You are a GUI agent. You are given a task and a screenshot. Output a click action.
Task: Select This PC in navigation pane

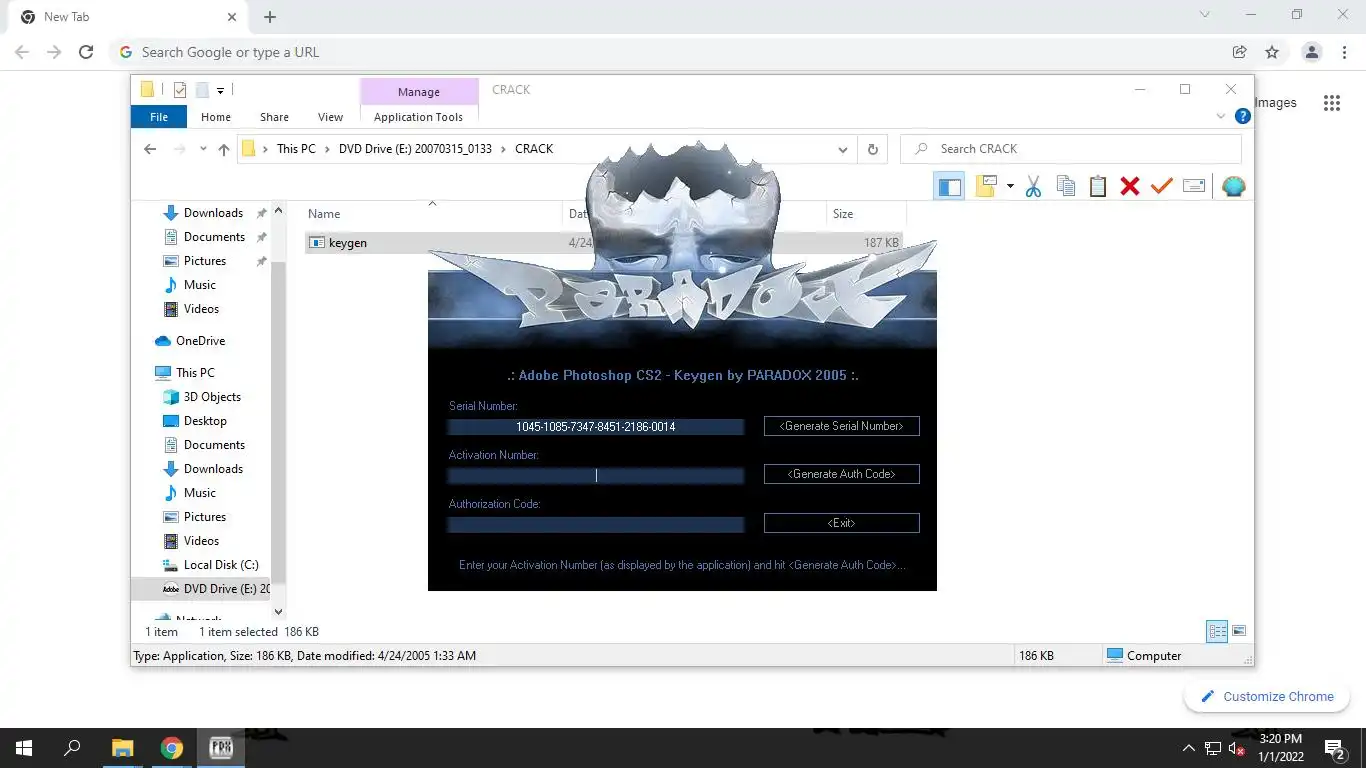pyautogui.click(x=195, y=373)
